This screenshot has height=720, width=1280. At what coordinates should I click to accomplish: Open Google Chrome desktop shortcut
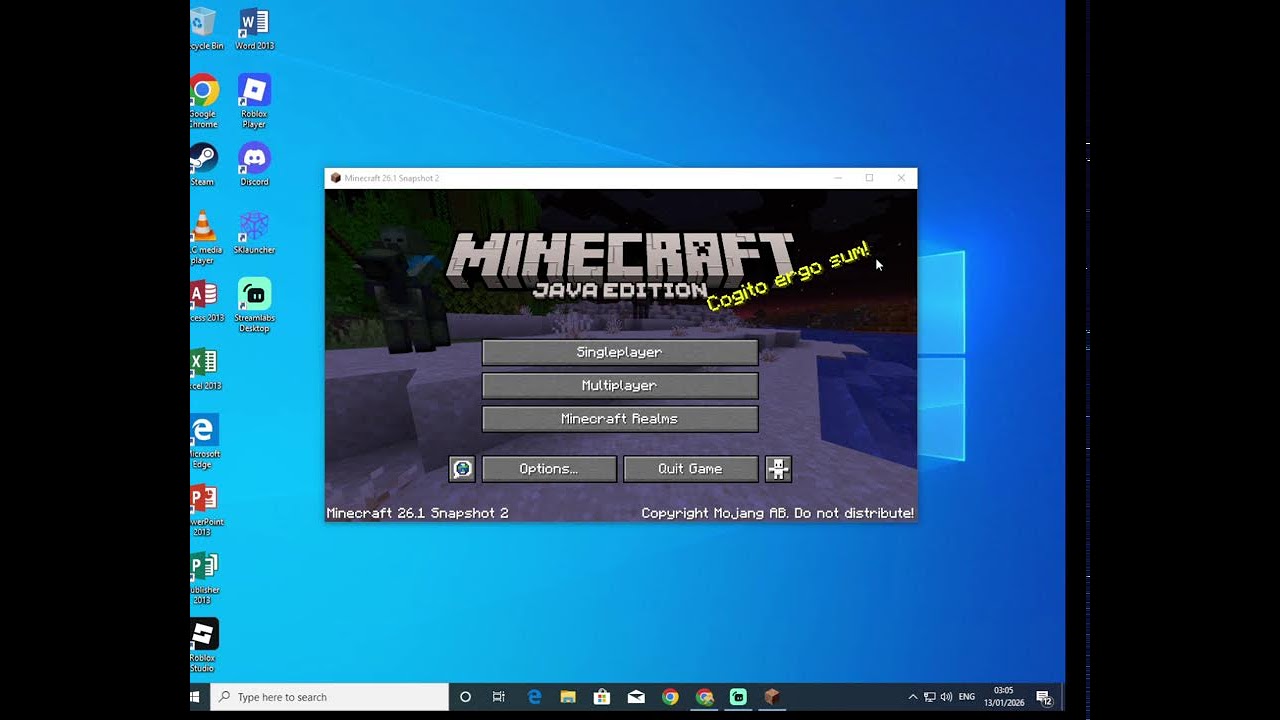(x=203, y=101)
